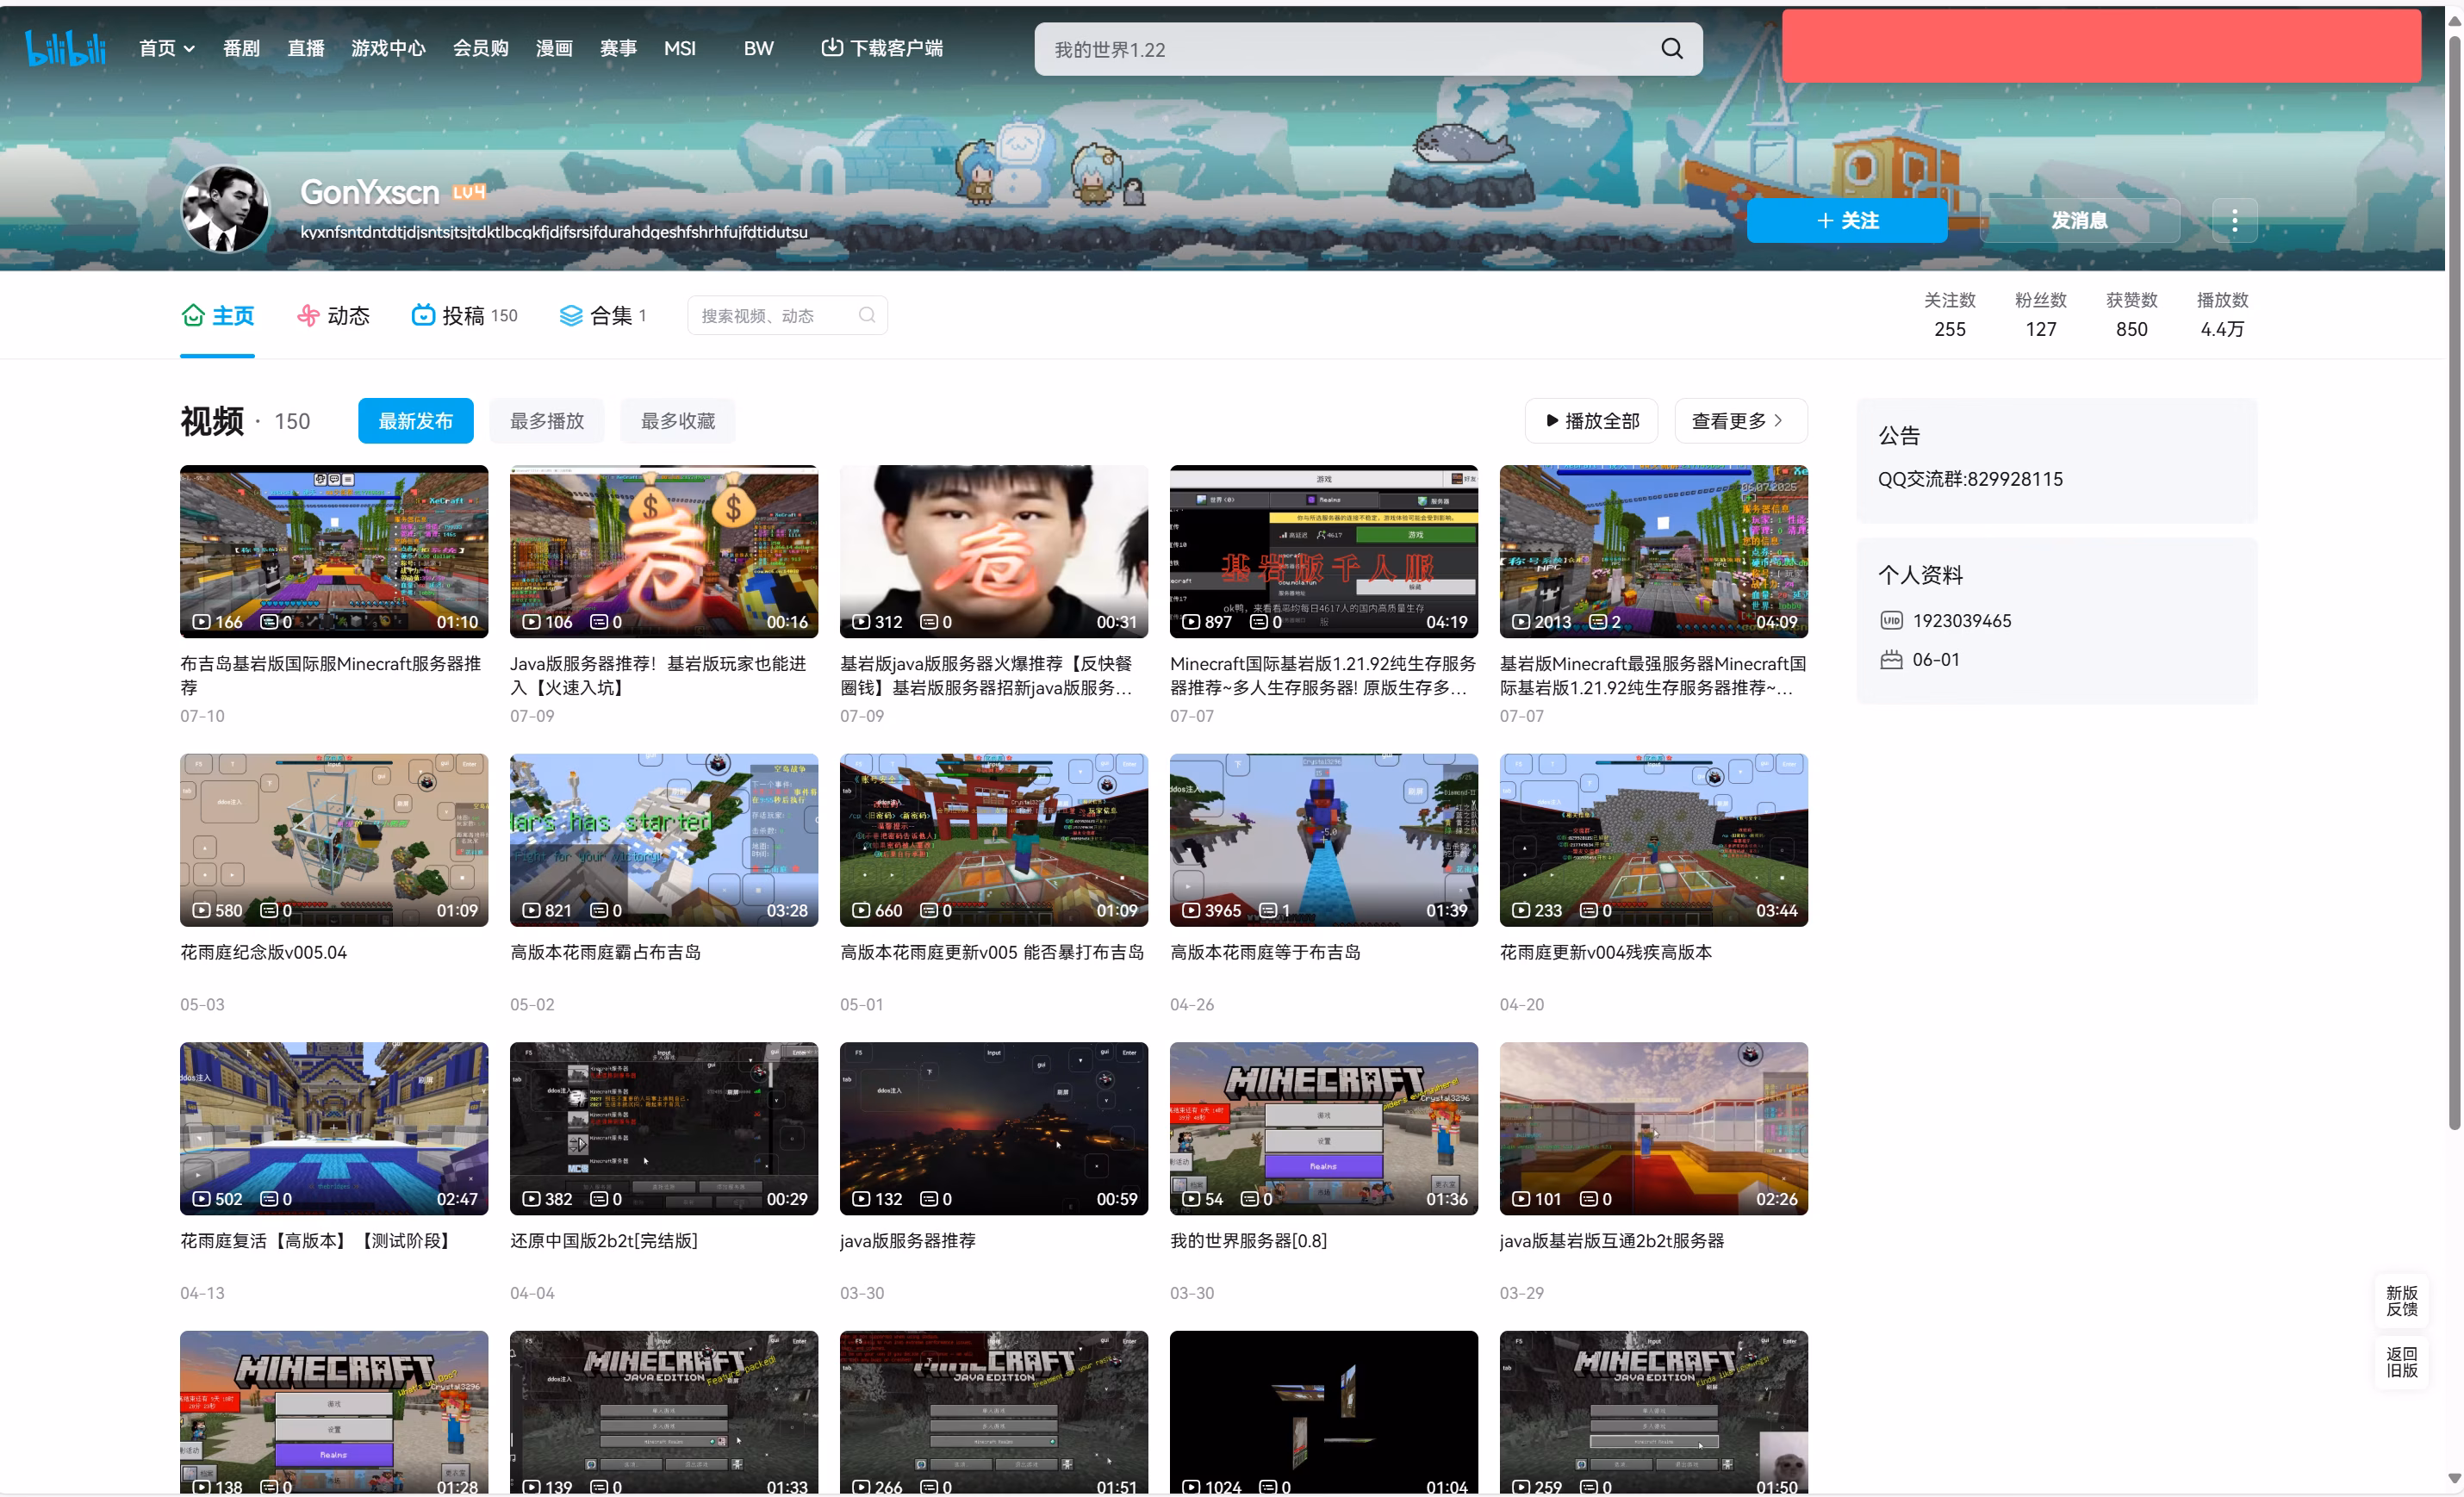
Task: Switch sorting to 最多收藏
Action: pos(677,421)
